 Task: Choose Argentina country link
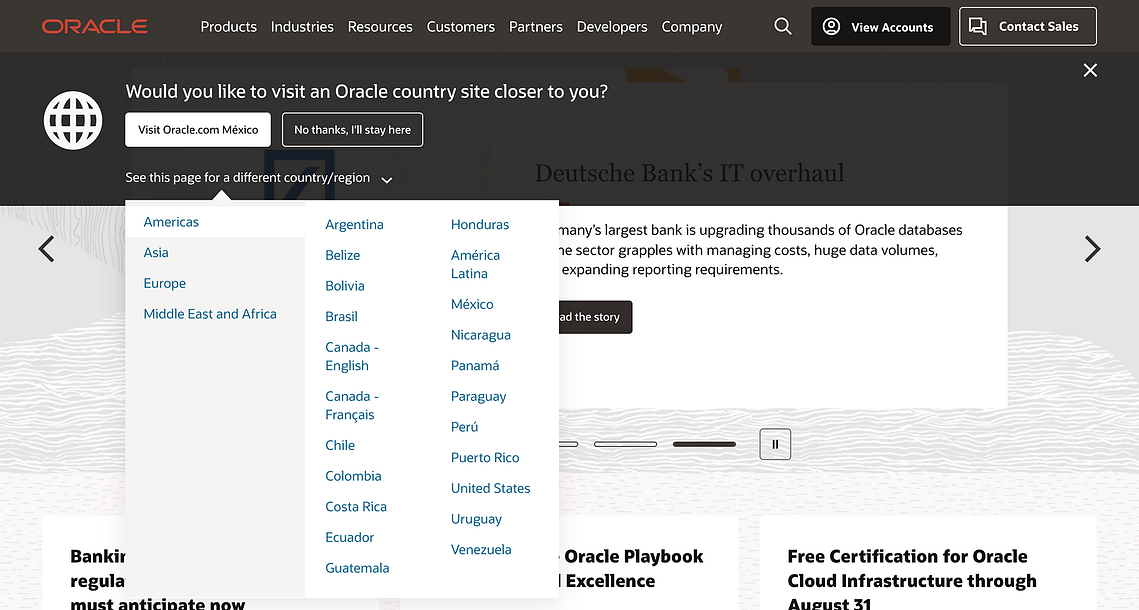click(354, 225)
